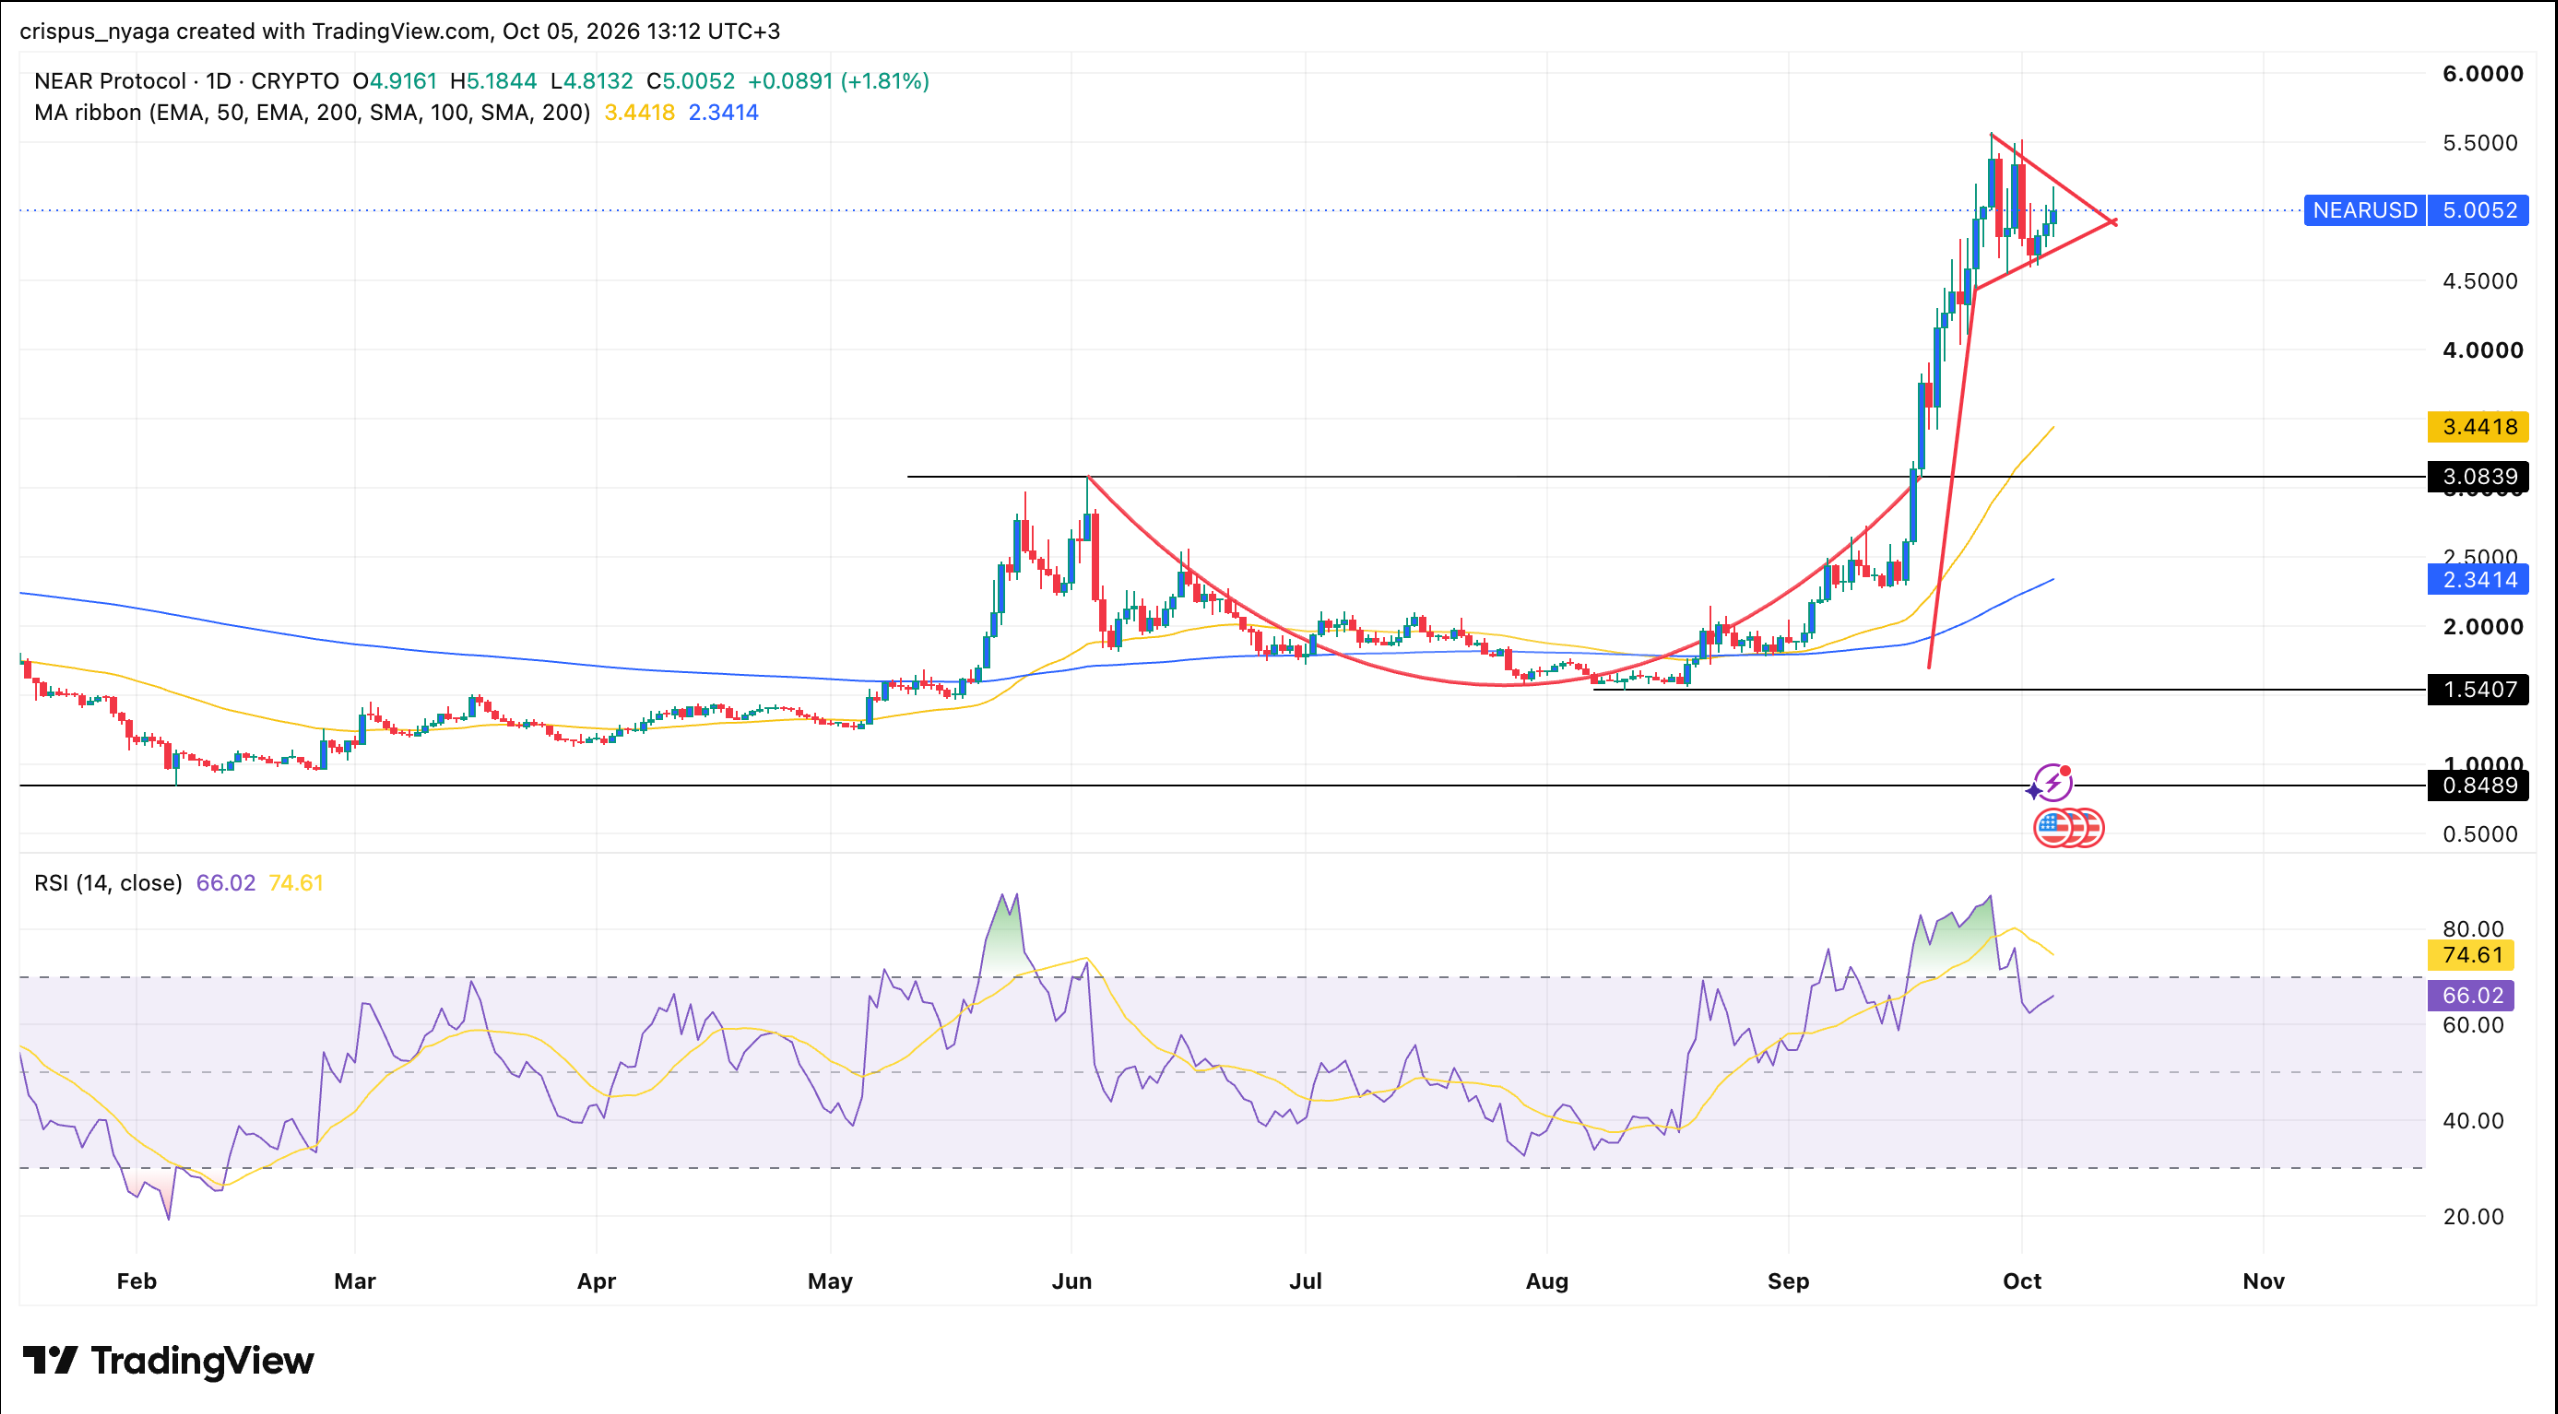Click the MA ribbon indicator label

tap(312, 112)
